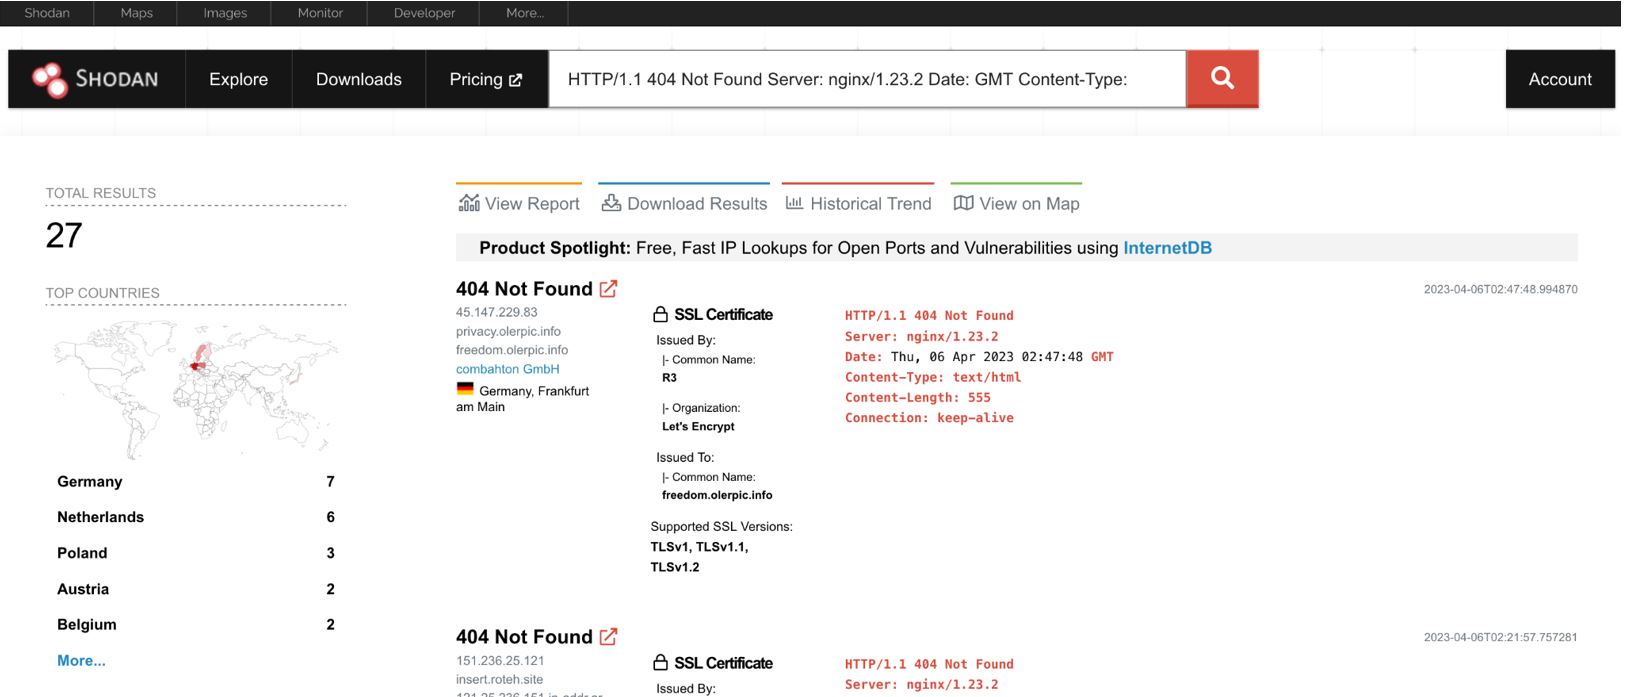Expand More... under top countries
1636x697 pixels.
pos(81,660)
